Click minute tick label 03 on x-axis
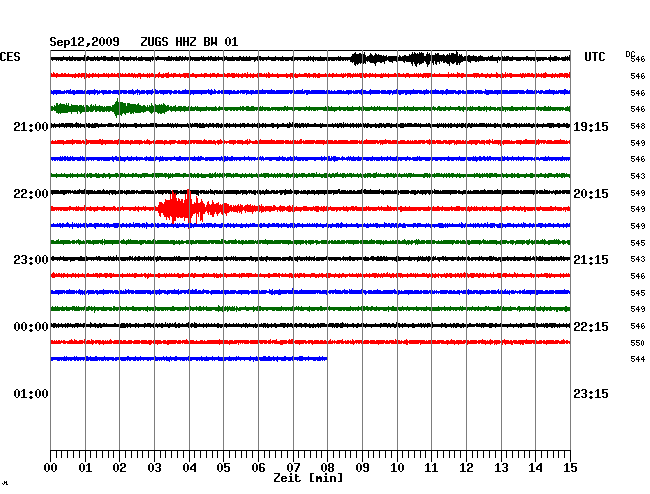 pyautogui.click(x=154, y=467)
